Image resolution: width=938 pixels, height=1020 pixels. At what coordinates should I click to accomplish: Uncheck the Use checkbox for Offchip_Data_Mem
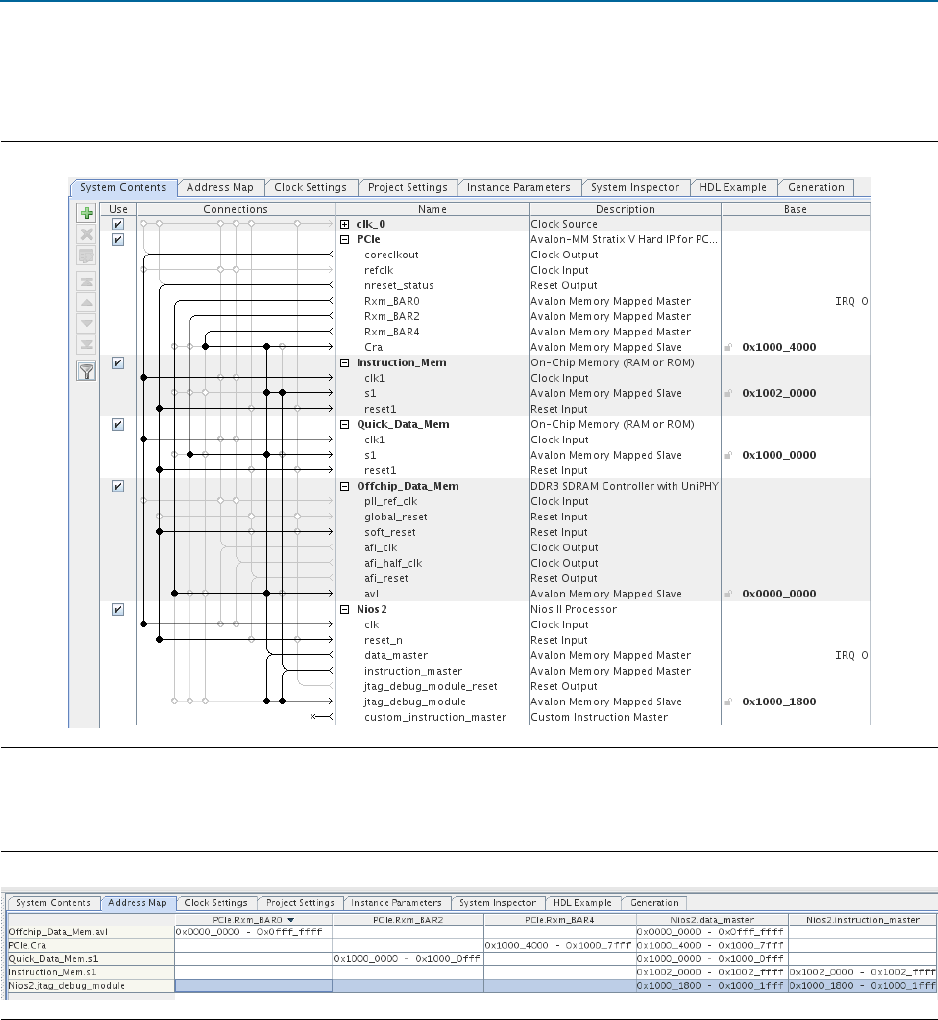pos(118,486)
